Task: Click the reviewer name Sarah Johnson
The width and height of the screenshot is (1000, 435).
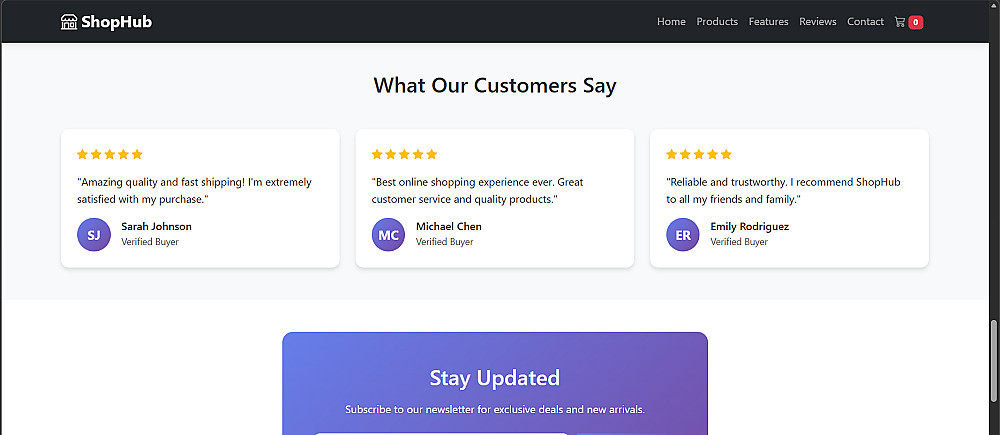Action: pyautogui.click(x=156, y=226)
